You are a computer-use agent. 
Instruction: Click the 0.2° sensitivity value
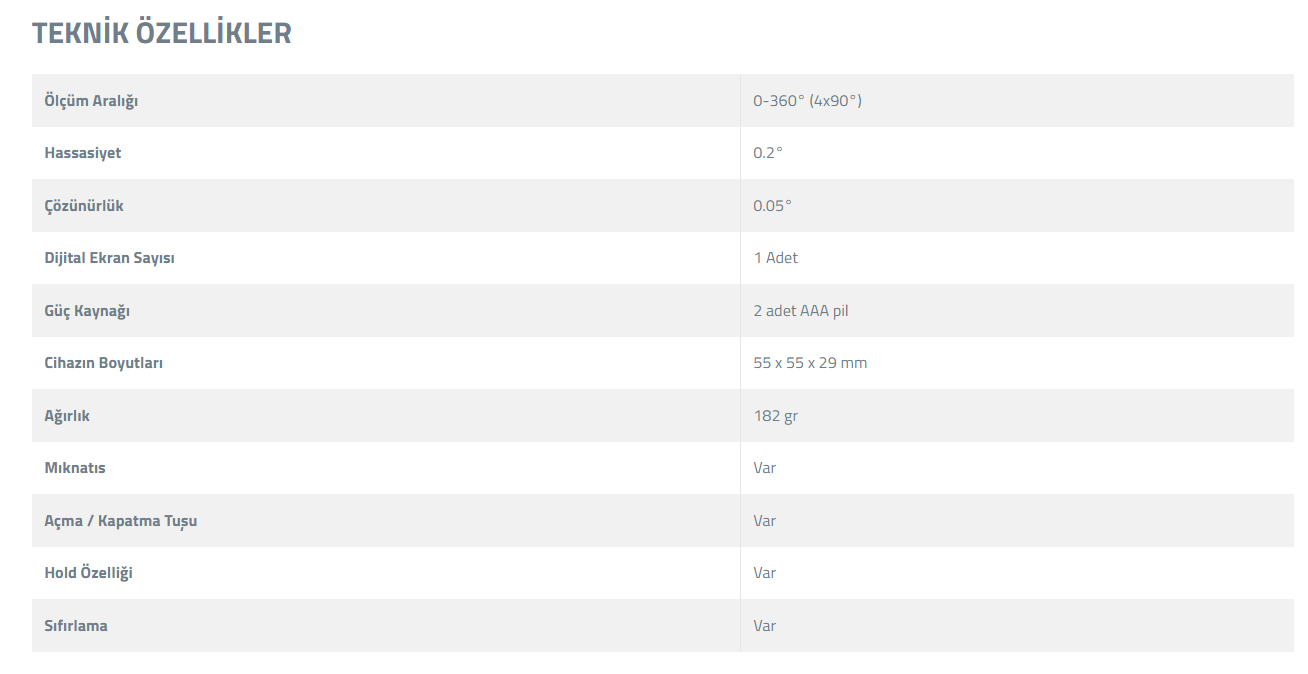[768, 153]
